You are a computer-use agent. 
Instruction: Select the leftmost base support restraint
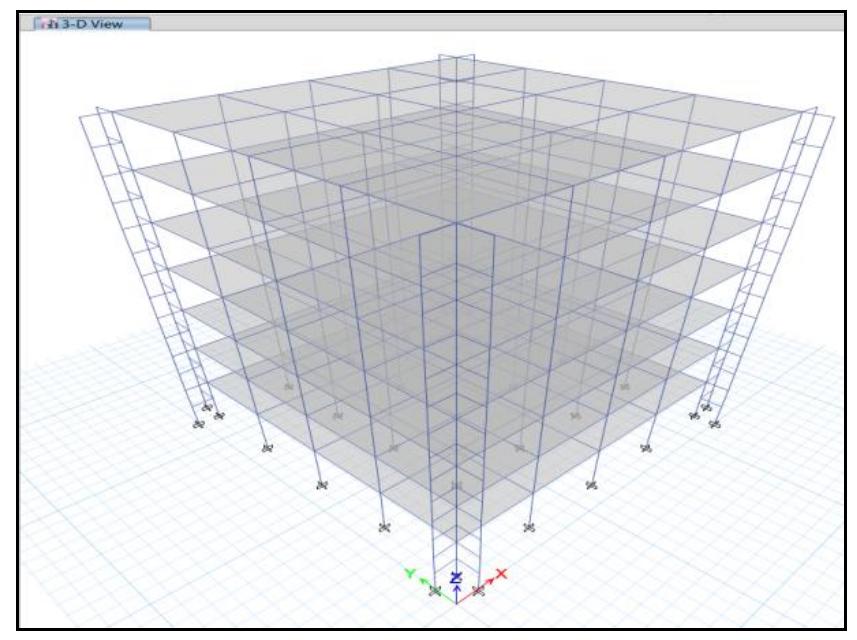199,425
